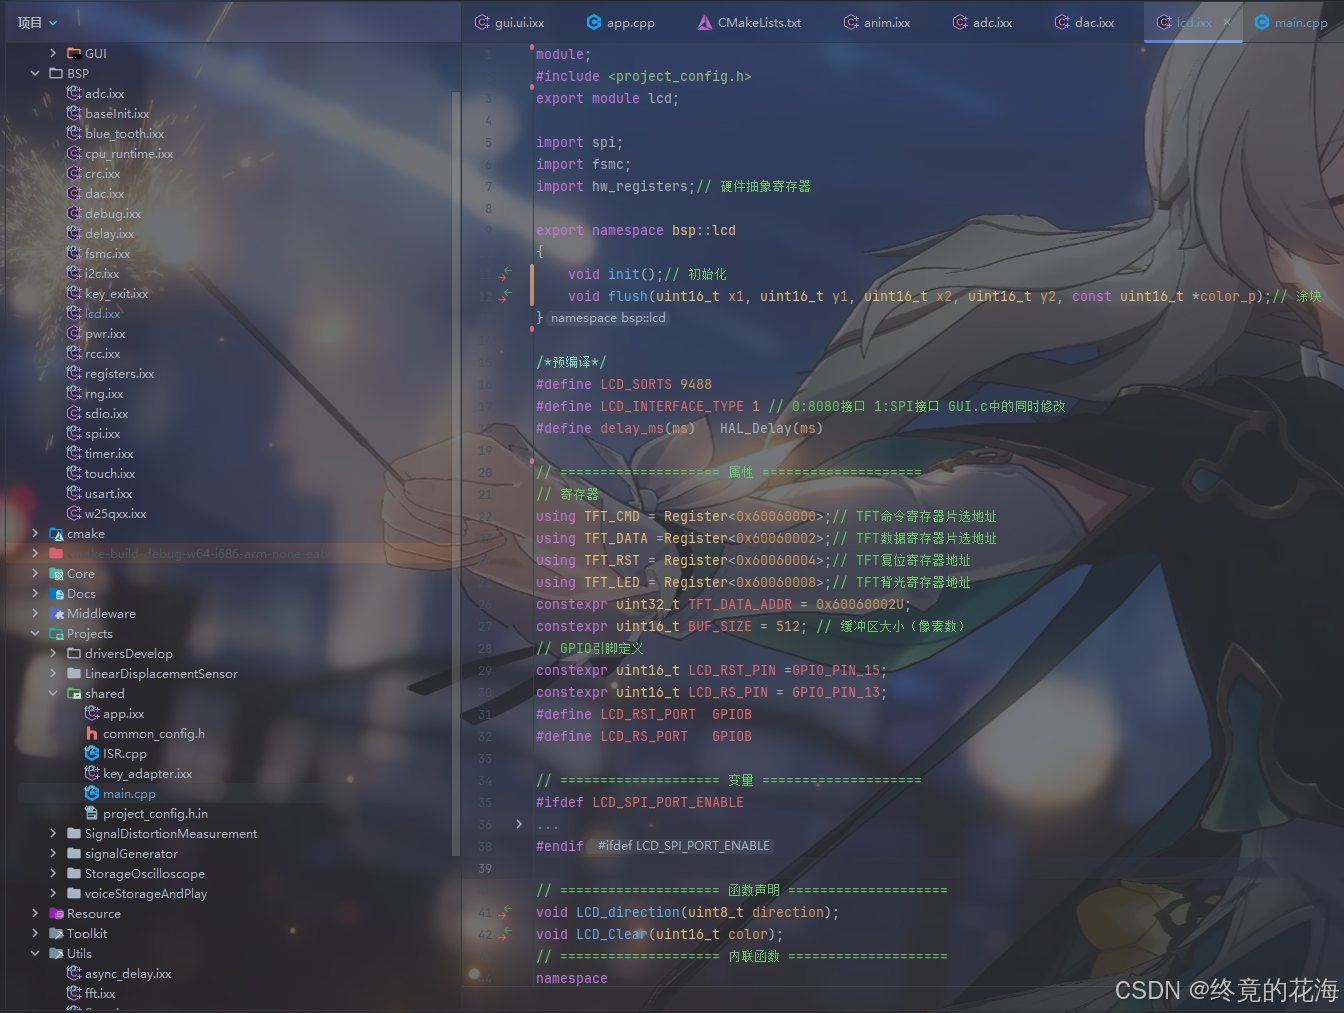Image resolution: width=1344 pixels, height=1013 pixels.
Task: Switch to the anim.ixx tab
Action: click(x=877, y=22)
